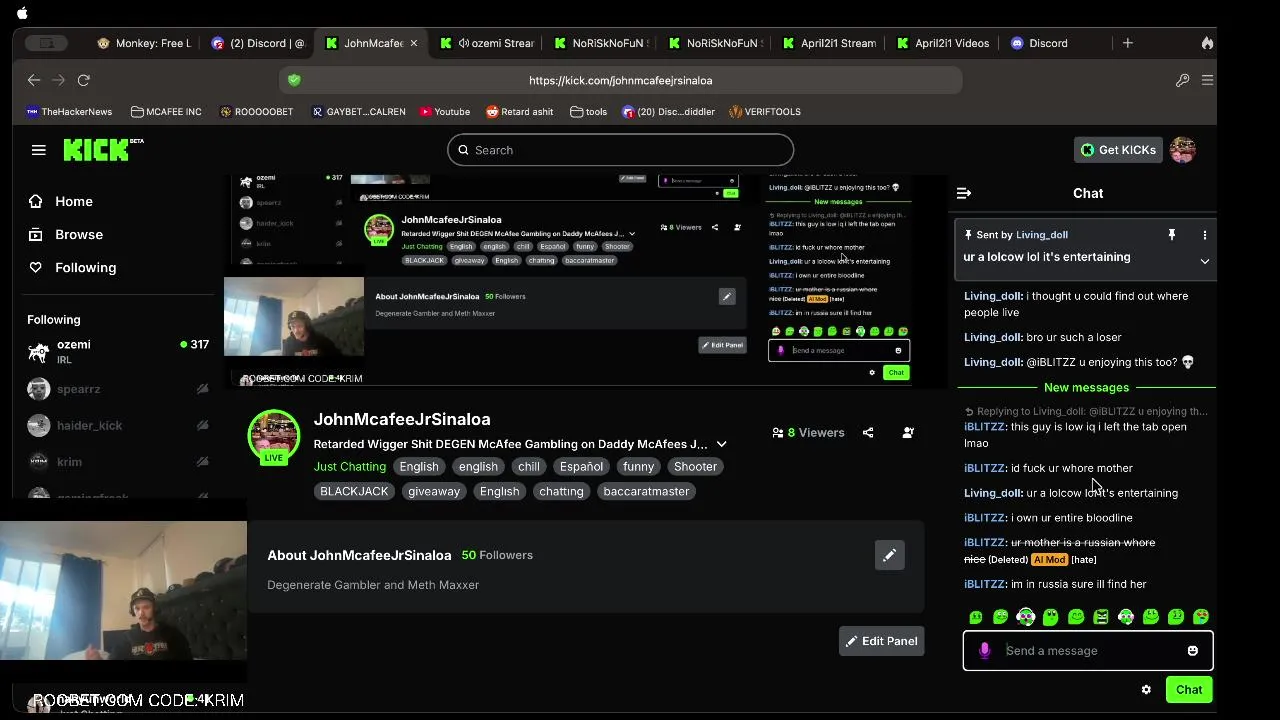
Task: Click the green Chat send button
Action: [1189, 690]
